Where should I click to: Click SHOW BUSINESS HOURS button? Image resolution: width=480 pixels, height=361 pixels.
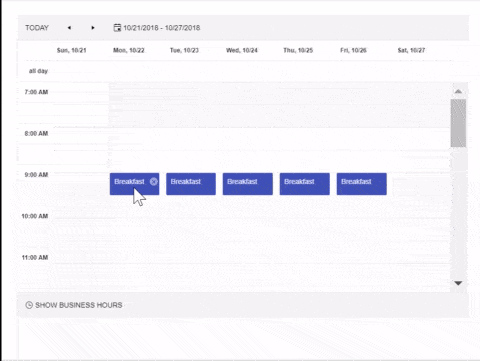coord(74,305)
